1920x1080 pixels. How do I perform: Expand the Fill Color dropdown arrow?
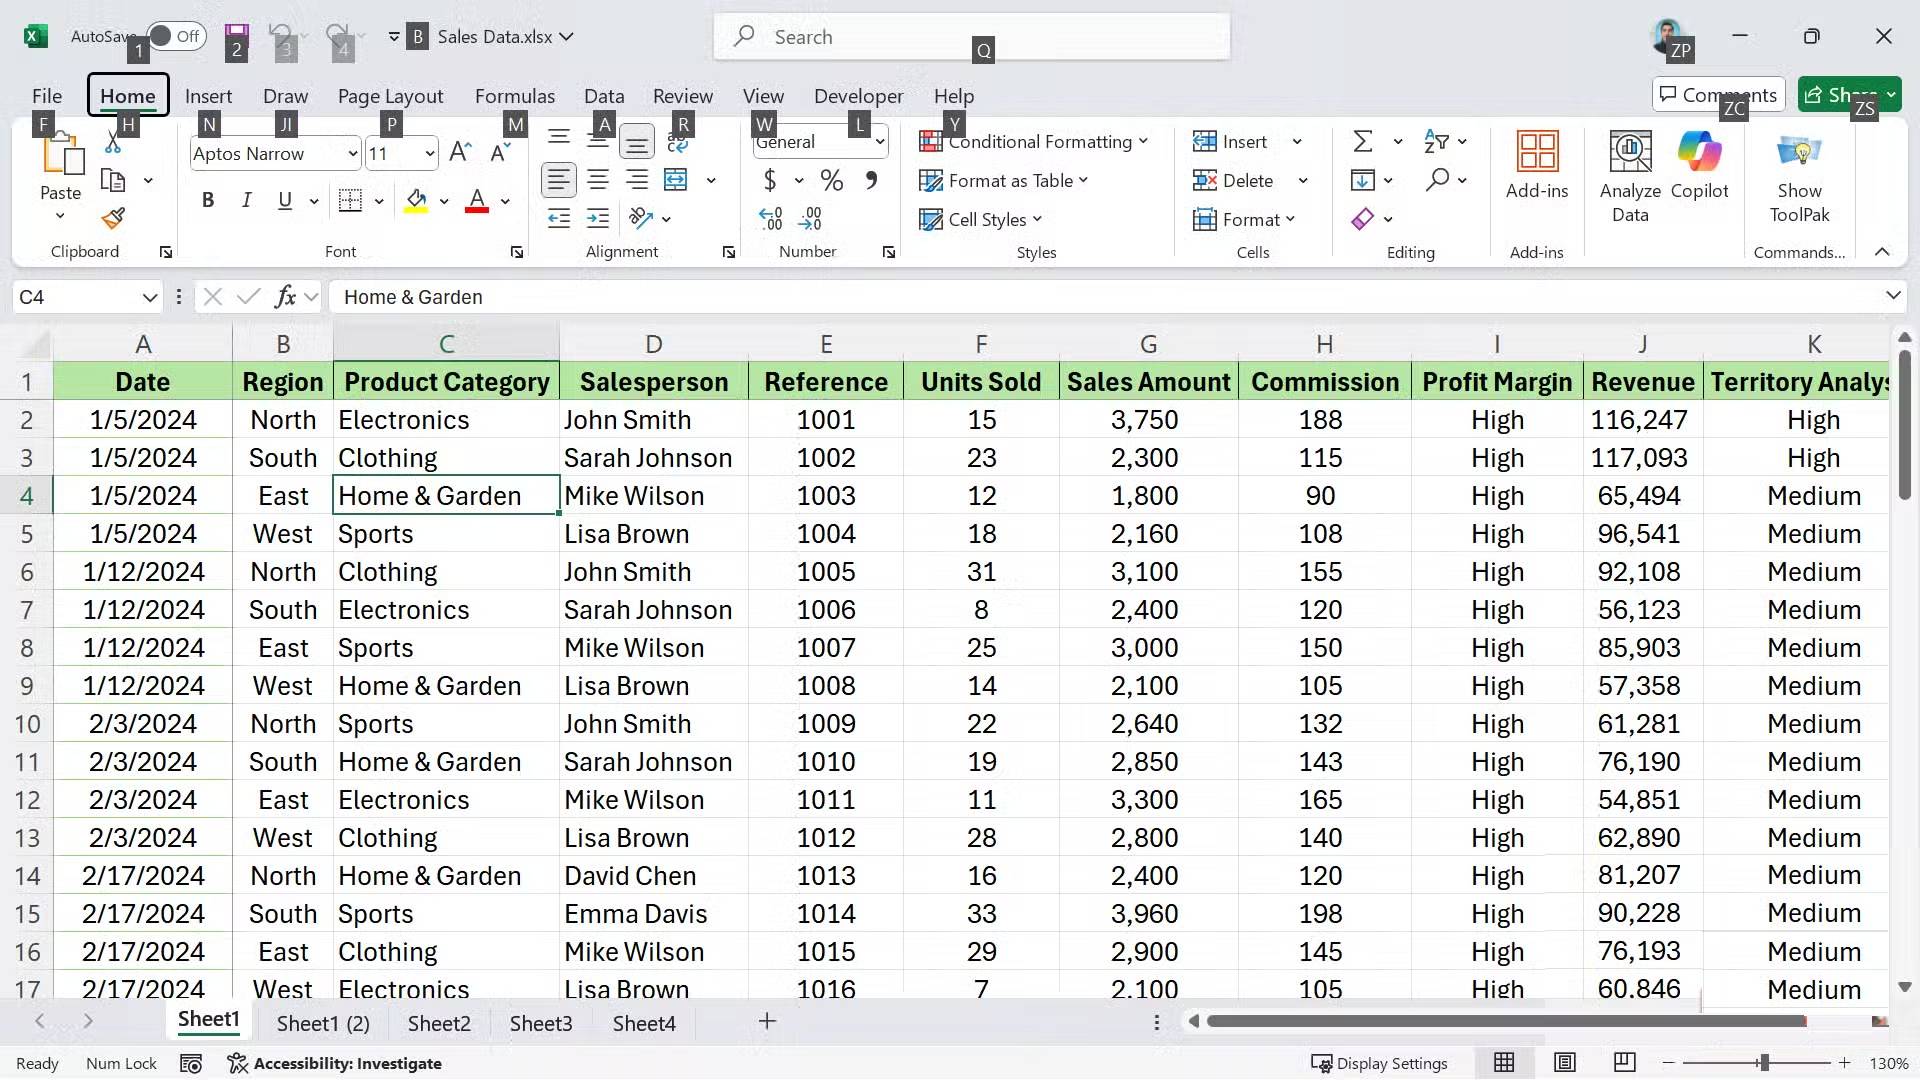click(444, 200)
